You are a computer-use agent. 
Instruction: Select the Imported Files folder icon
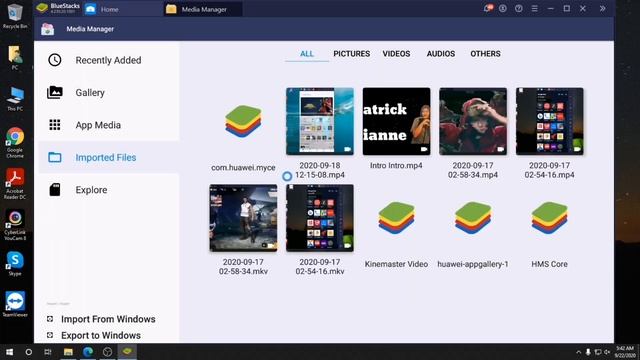55,157
